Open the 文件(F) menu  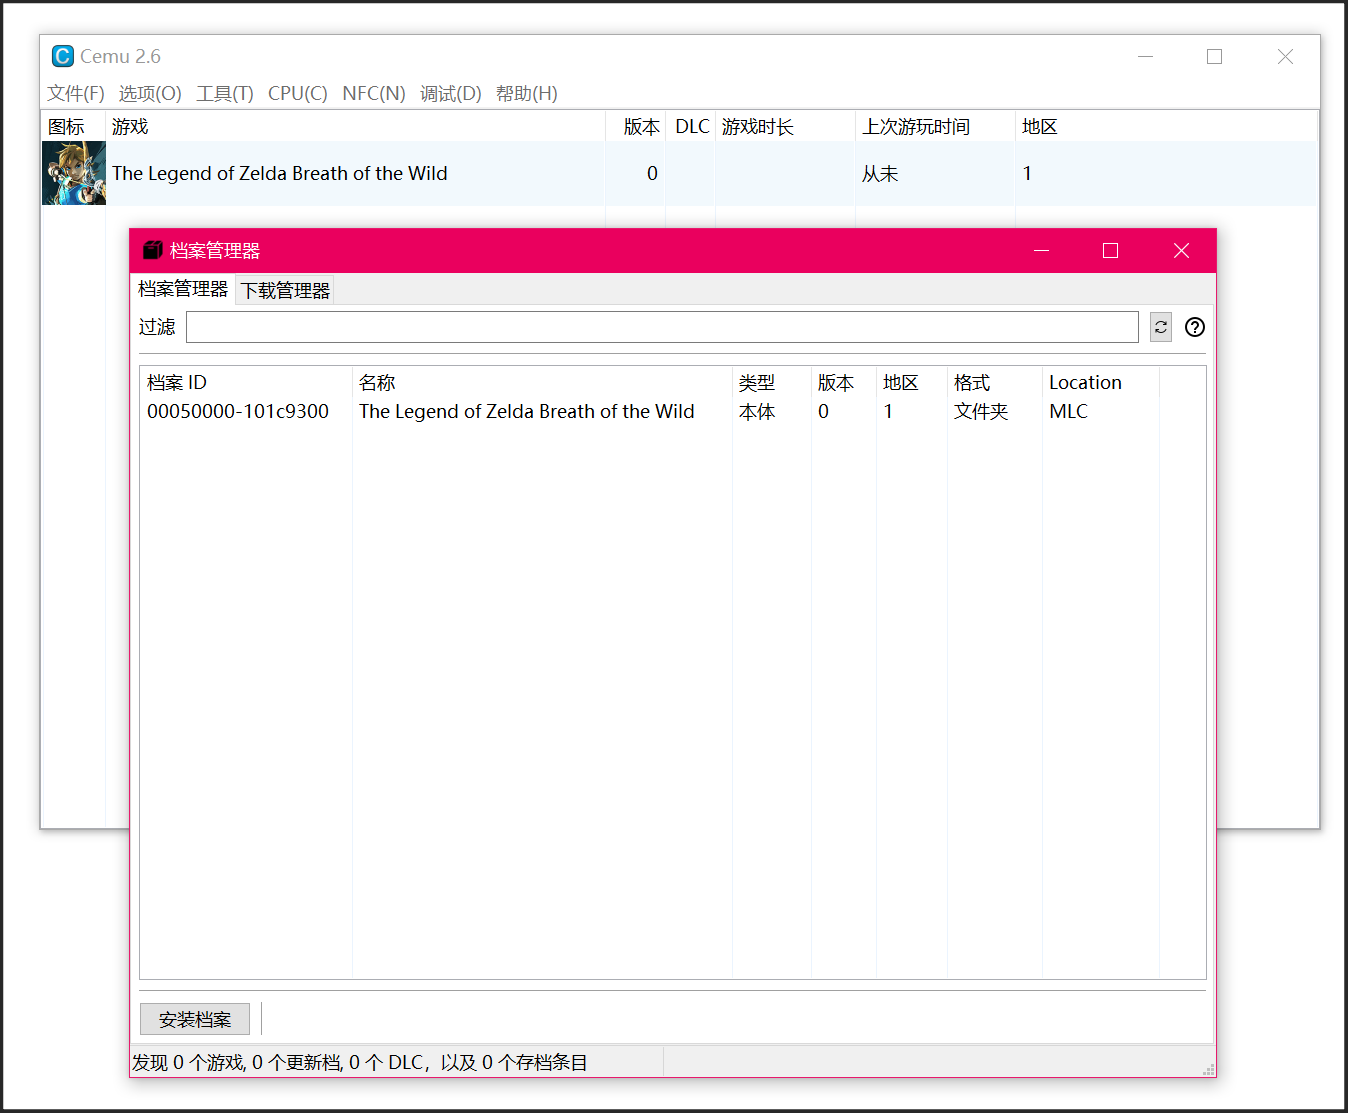[76, 93]
